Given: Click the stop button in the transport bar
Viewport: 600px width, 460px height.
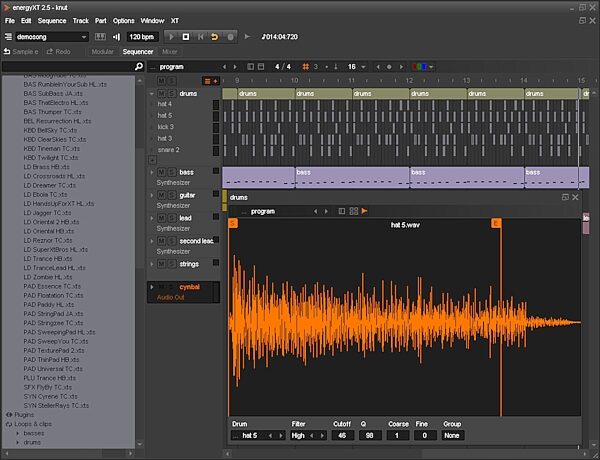Looking at the screenshot, I should 186,37.
